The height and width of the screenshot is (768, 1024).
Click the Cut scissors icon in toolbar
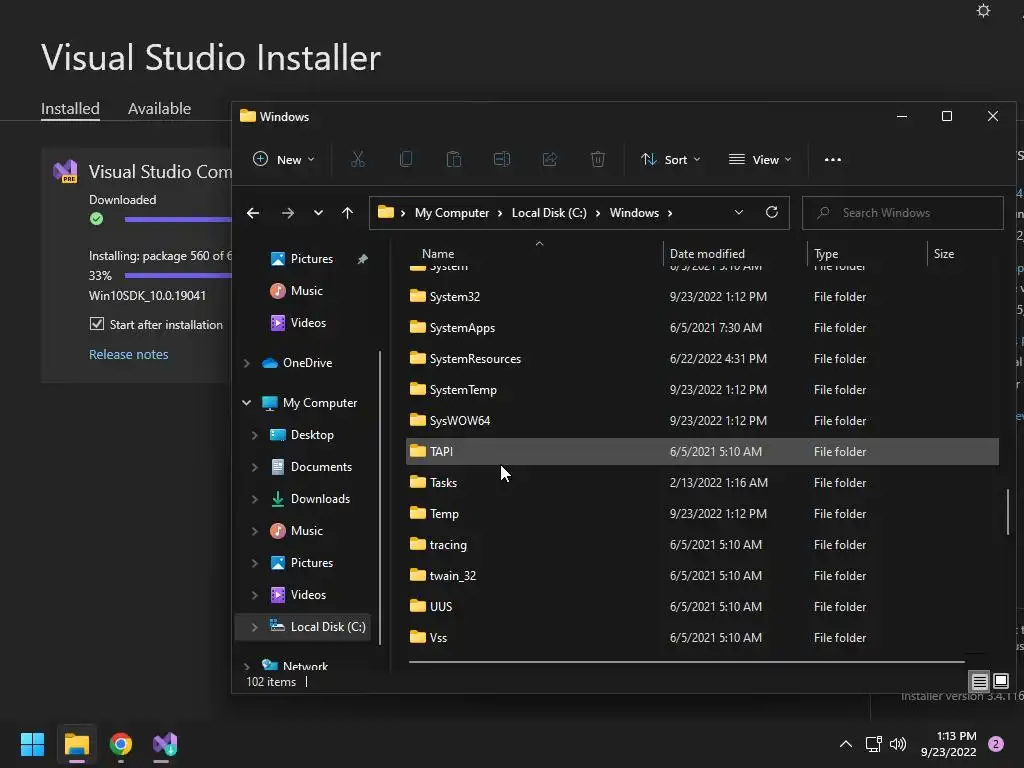pyautogui.click(x=358, y=159)
